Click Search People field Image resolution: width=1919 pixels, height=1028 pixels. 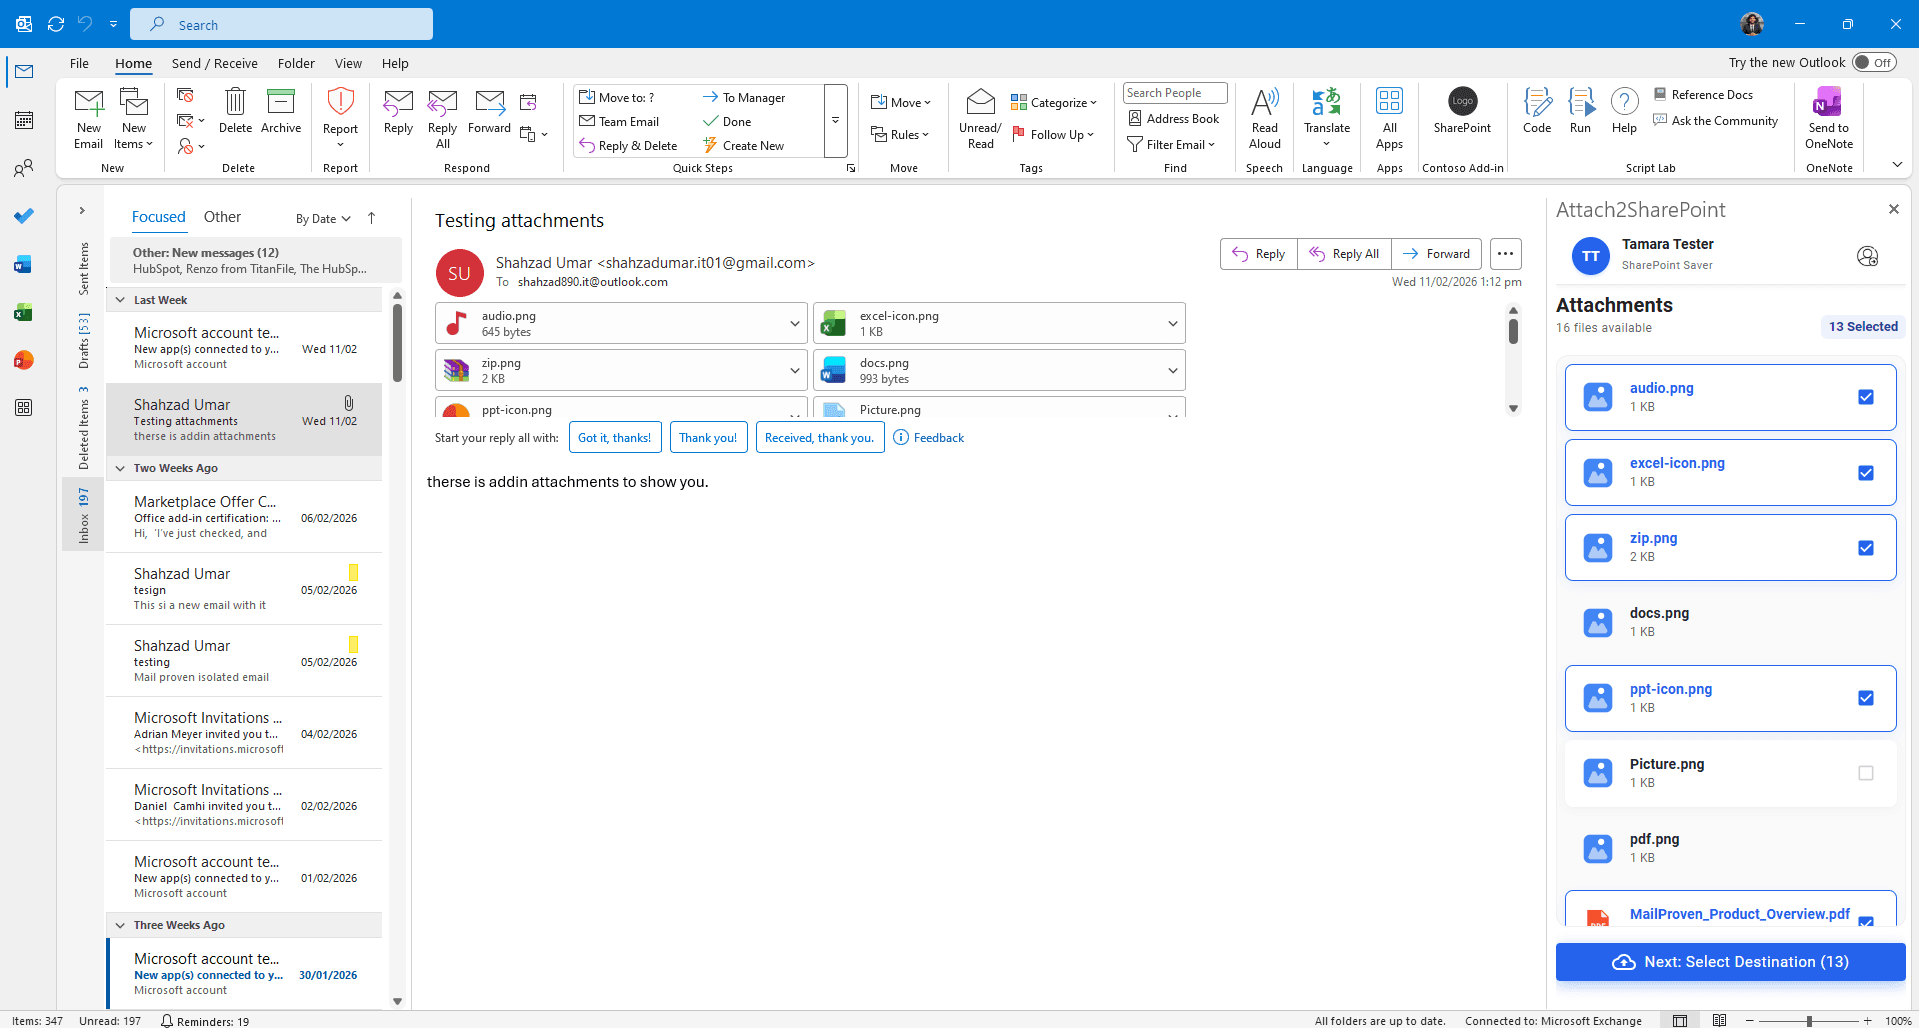pos(1175,93)
